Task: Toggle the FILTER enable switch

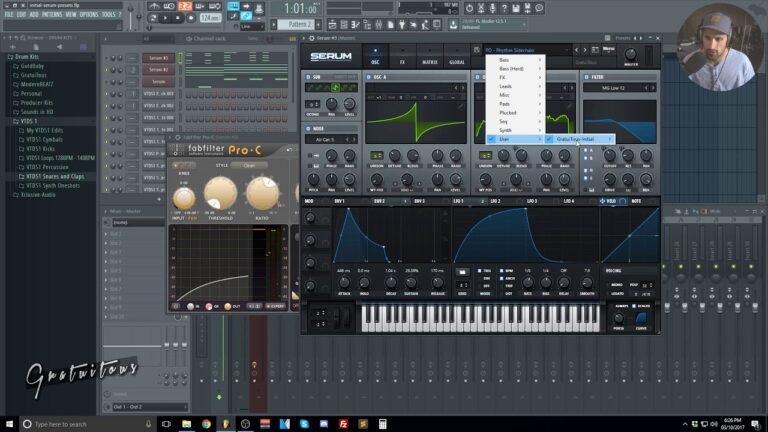Action: click(586, 77)
